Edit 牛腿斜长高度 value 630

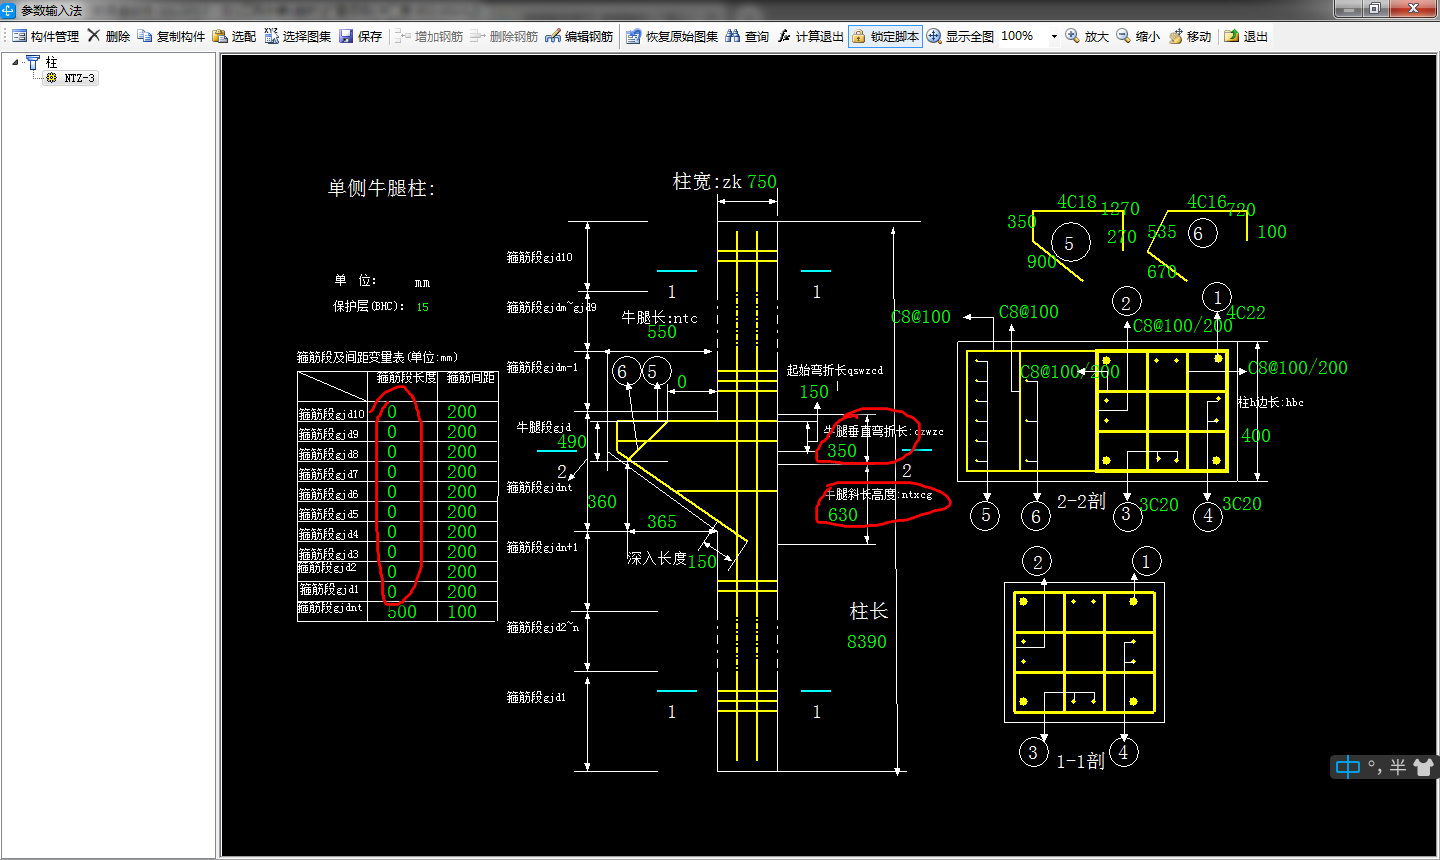click(842, 515)
